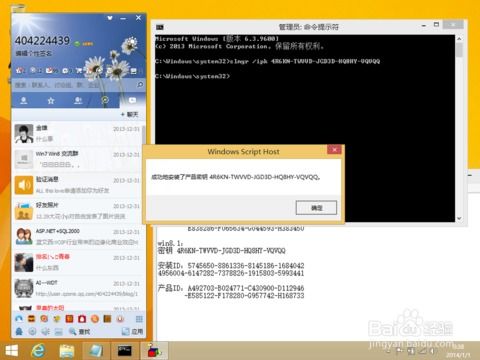
Task: Click the "+ 聊天" button in QQ
Action: (x=130, y=114)
